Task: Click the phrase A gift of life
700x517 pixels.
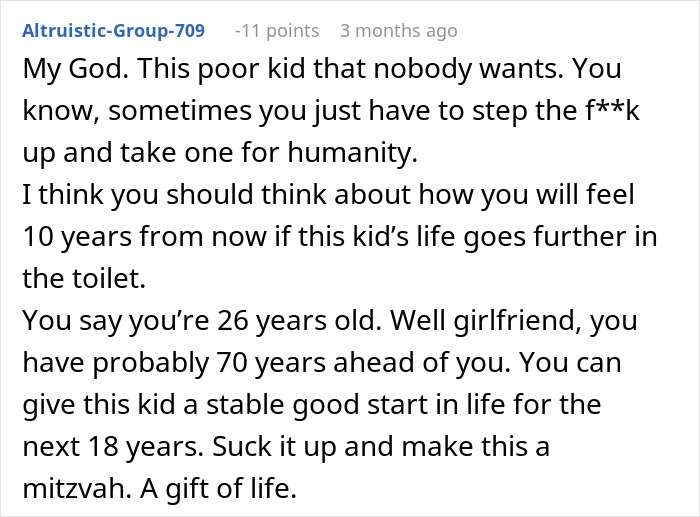Action: coord(218,489)
